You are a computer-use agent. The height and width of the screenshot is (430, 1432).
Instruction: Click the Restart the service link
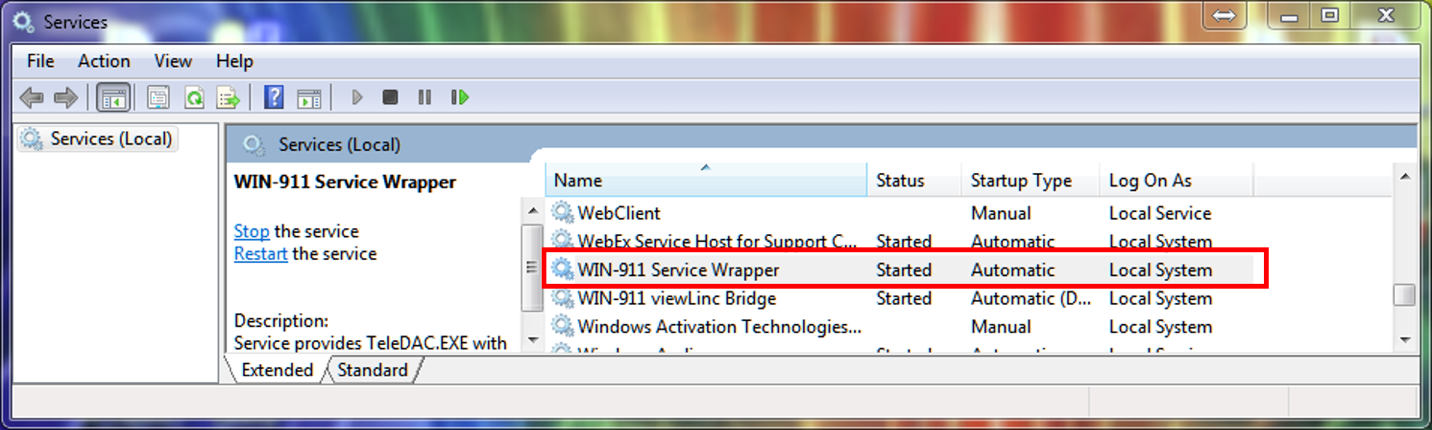click(261, 254)
